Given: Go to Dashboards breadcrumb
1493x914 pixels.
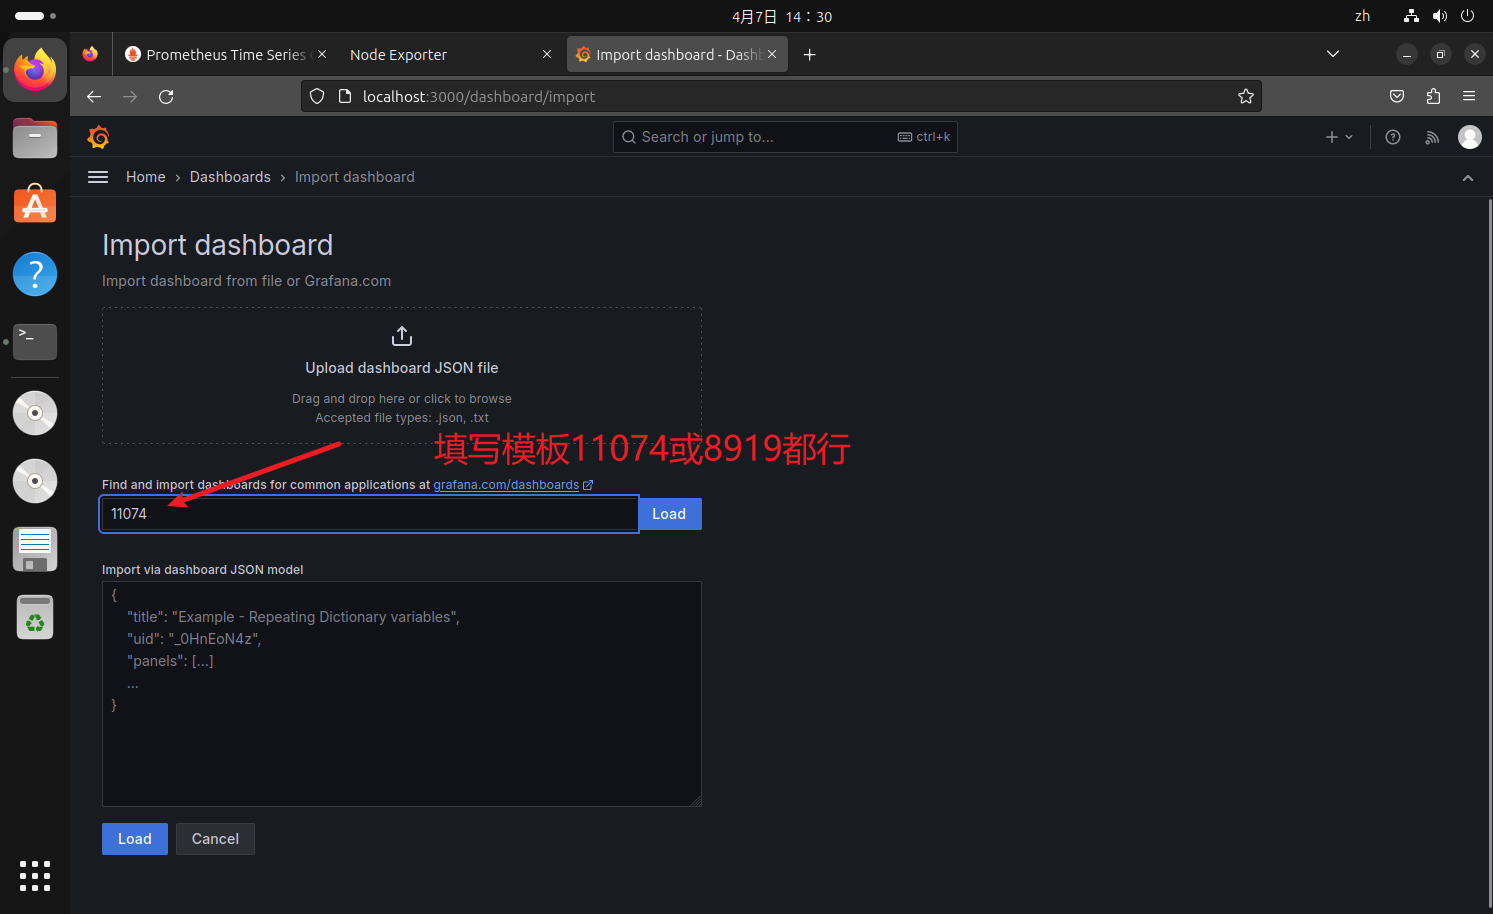Looking at the screenshot, I should (230, 177).
